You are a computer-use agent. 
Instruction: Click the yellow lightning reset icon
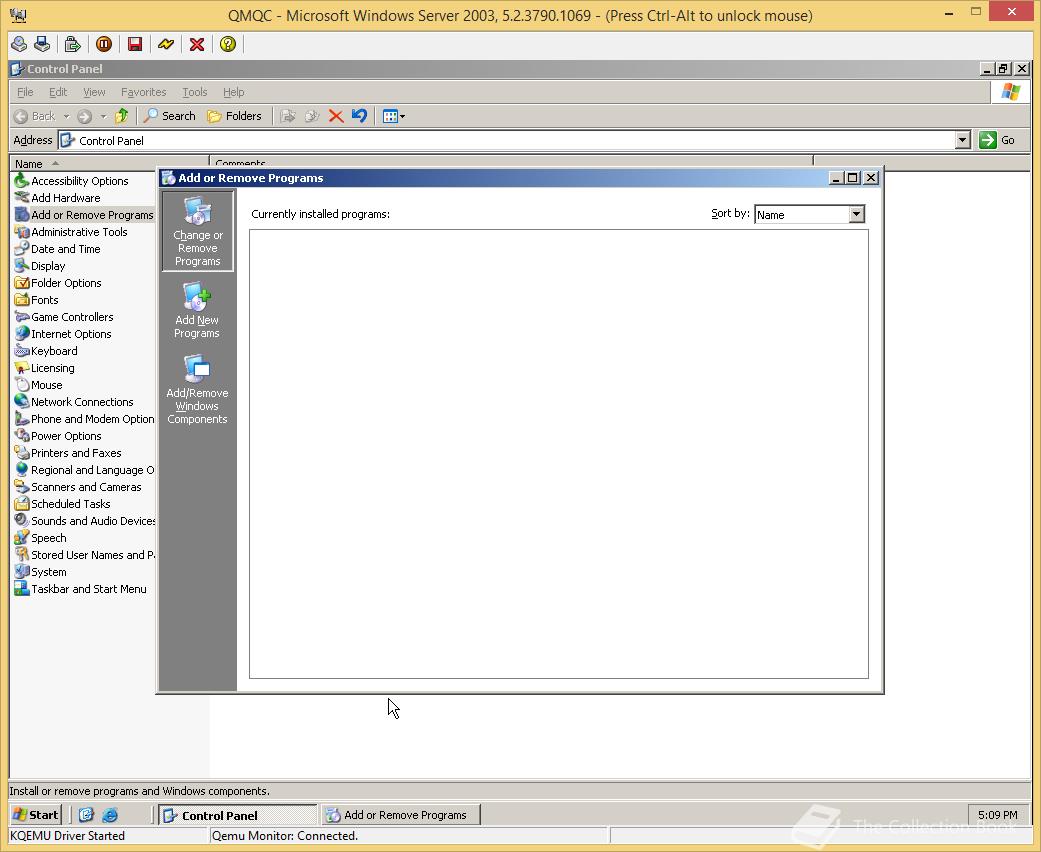pyautogui.click(x=165, y=44)
